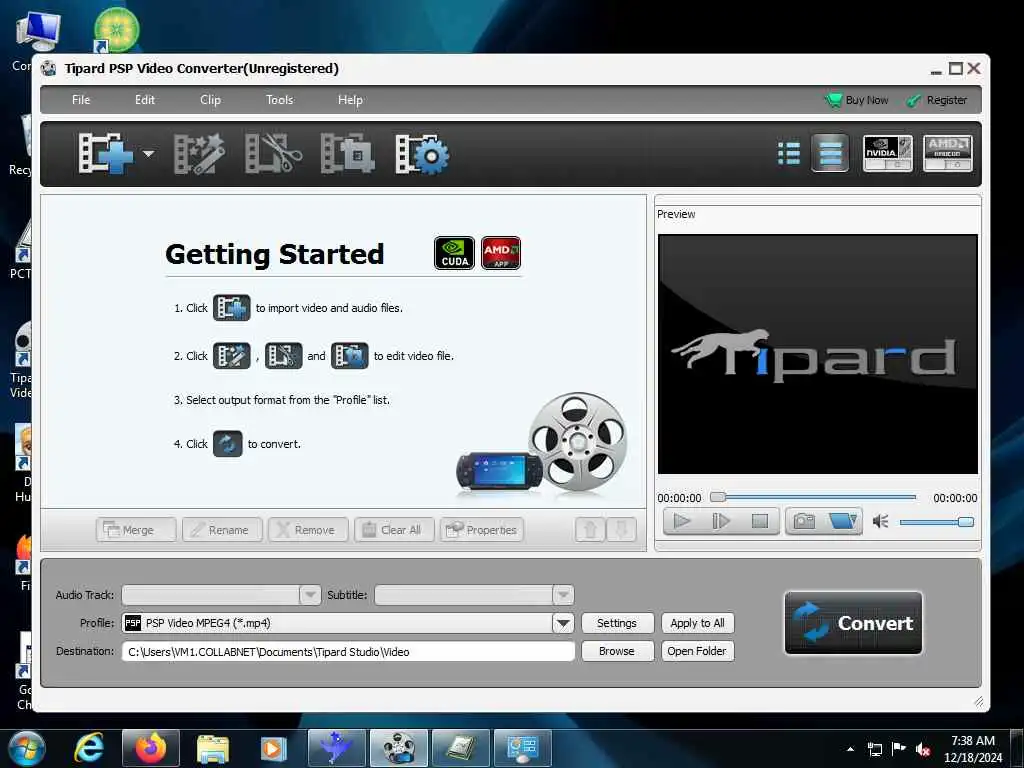Open the Help menu
The height and width of the screenshot is (768, 1024).
click(x=350, y=100)
